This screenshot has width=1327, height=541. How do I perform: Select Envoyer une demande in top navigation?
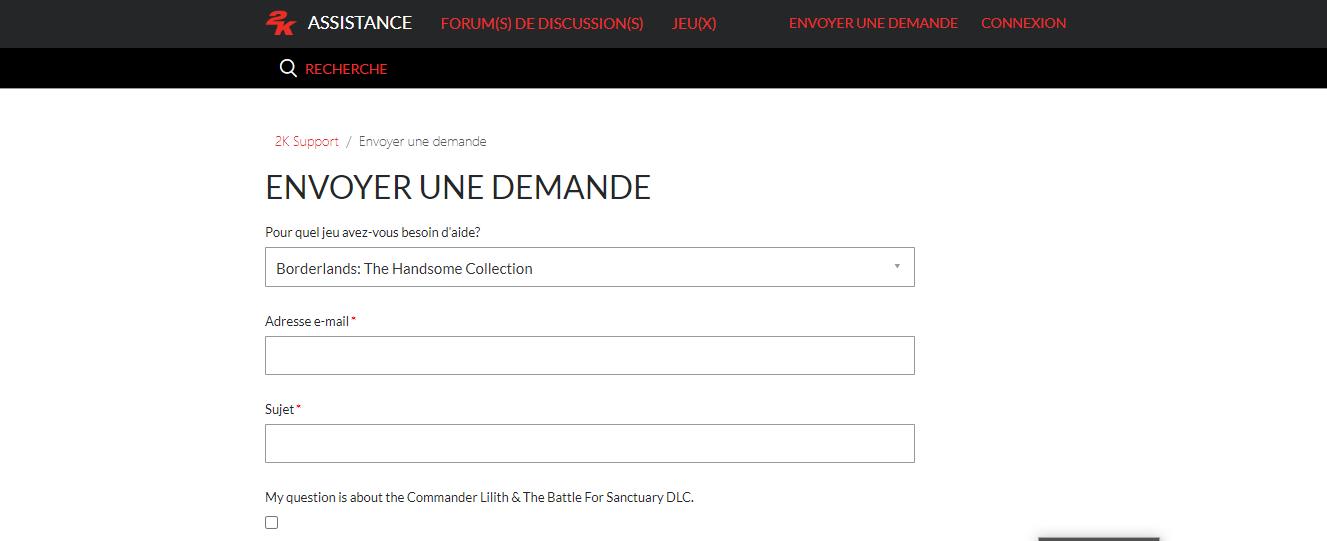click(x=873, y=23)
